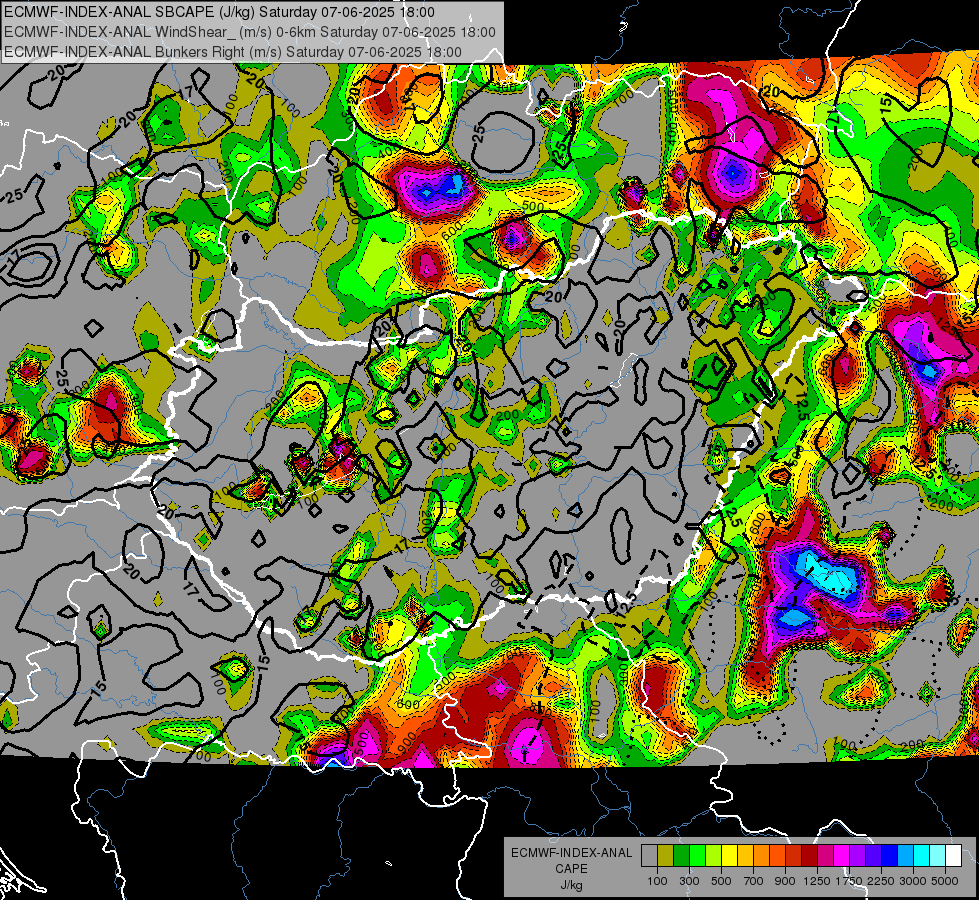The image size is (979, 900).
Task: Click the ECMWF-INDEX-ANAL legend title
Action: [x=572, y=853]
